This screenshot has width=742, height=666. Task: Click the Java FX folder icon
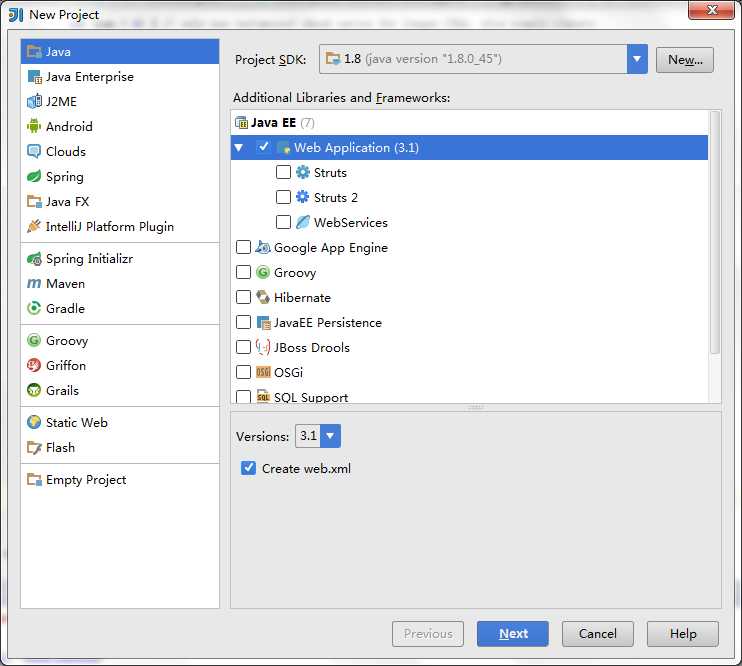pyautogui.click(x=34, y=202)
